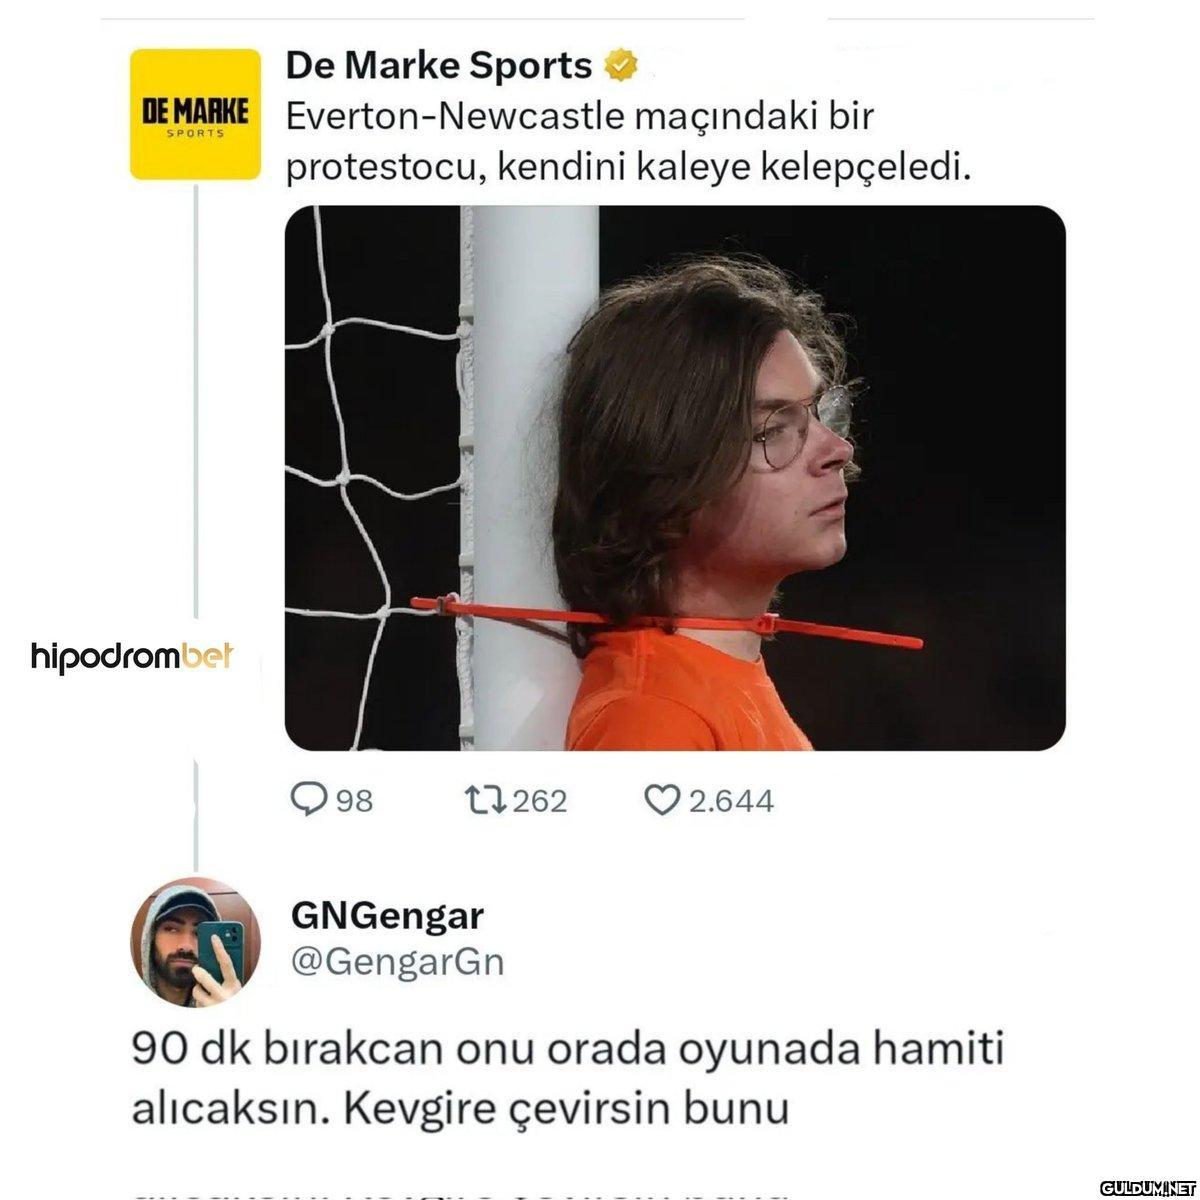Viewport: 1200px width, 1200px height.
Task: Click the gold verified badge
Action: click(620, 66)
